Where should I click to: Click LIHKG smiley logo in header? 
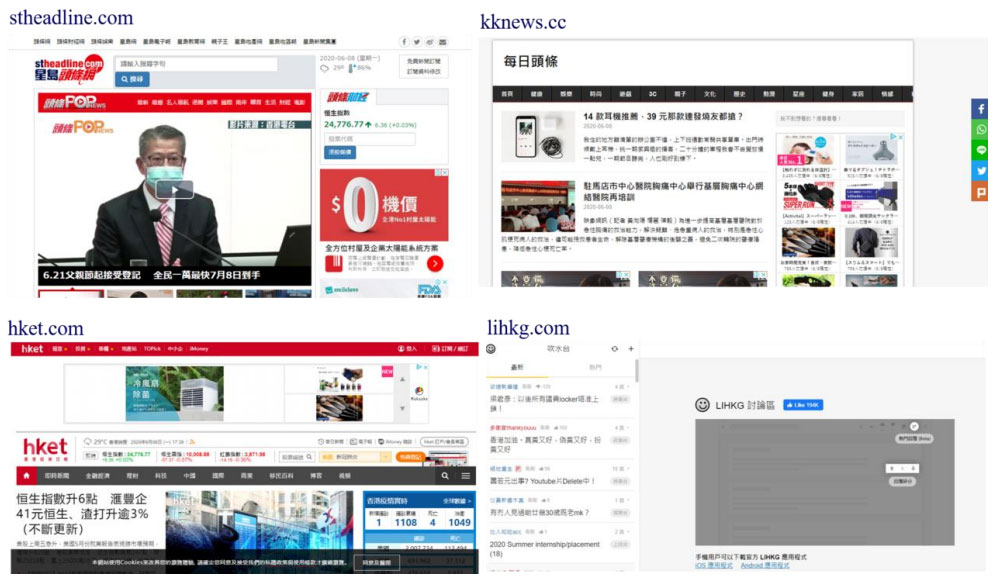[x=491, y=349]
